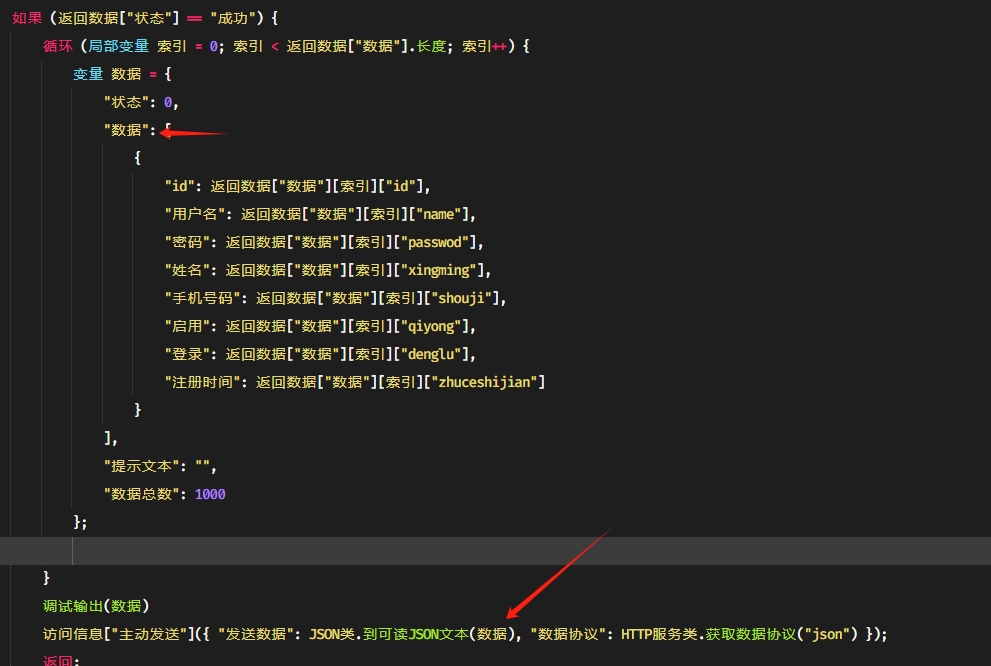Click the 长度 property in the loop condition
The width and height of the screenshot is (991, 666).
point(431,46)
